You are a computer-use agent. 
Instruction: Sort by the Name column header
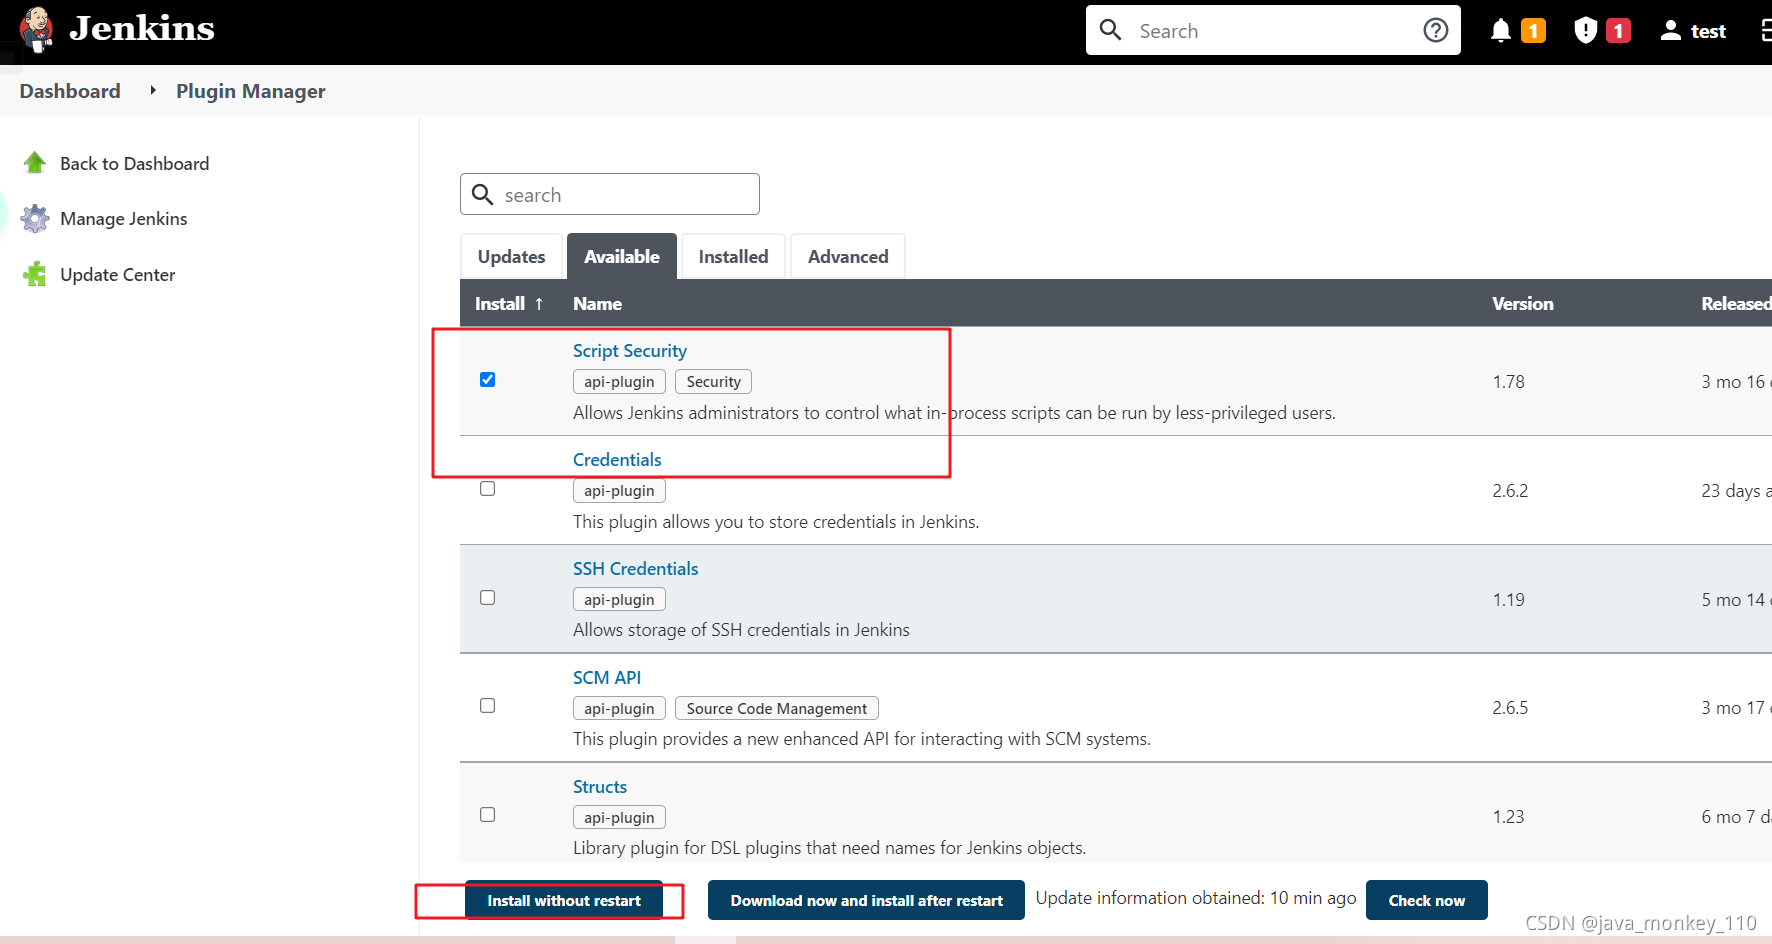(x=597, y=303)
